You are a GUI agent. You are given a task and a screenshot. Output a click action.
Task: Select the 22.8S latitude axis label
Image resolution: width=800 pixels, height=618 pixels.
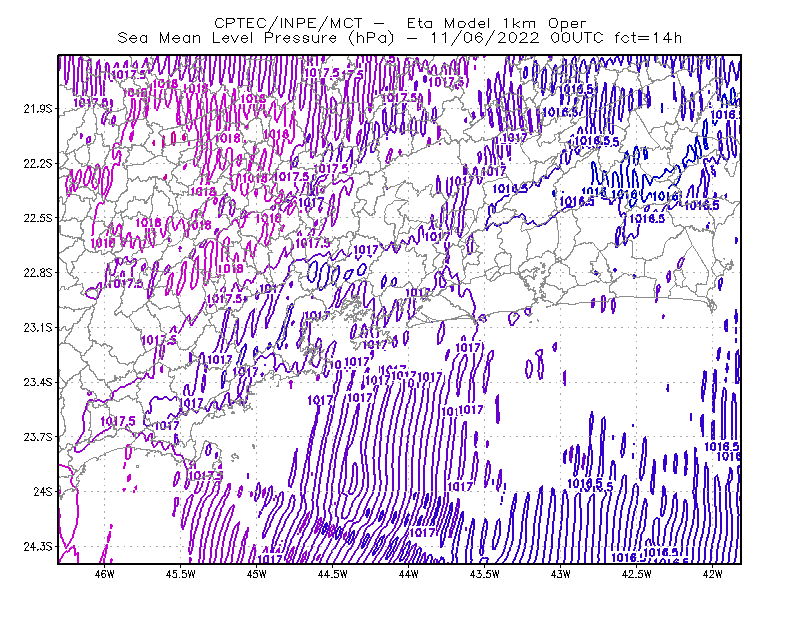coord(38,273)
